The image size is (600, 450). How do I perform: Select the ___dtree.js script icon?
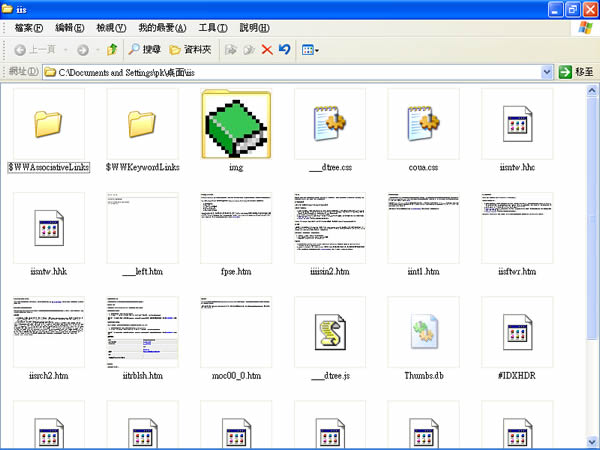coord(330,332)
